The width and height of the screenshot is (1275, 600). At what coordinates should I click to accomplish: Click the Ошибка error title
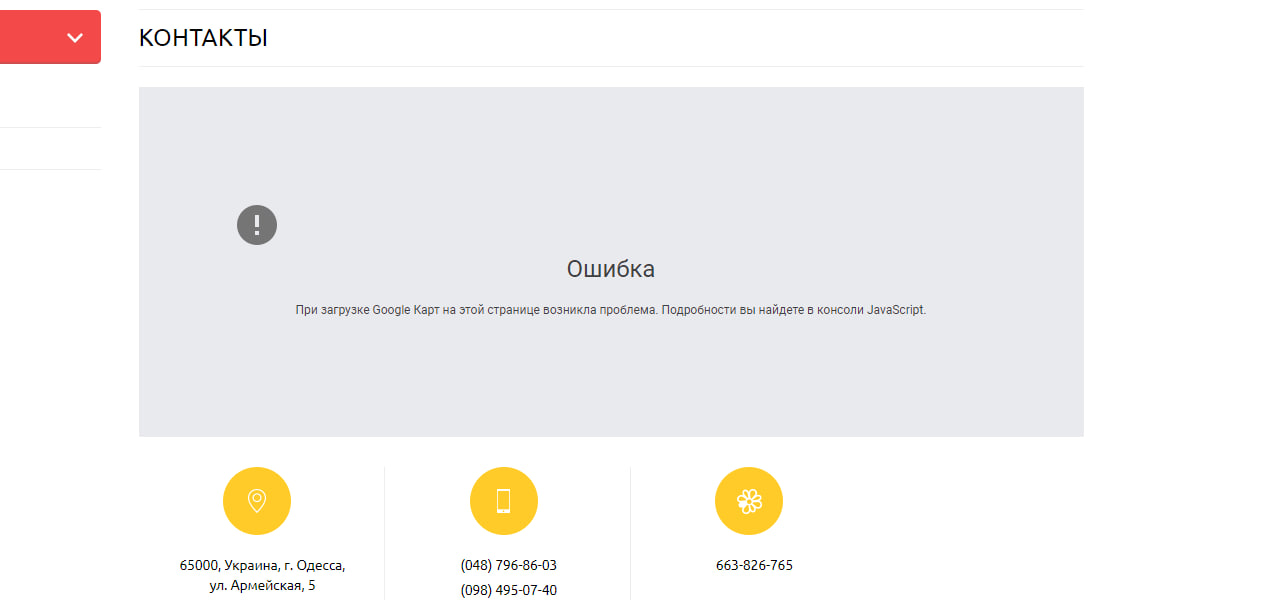click(x=610, y=269)
